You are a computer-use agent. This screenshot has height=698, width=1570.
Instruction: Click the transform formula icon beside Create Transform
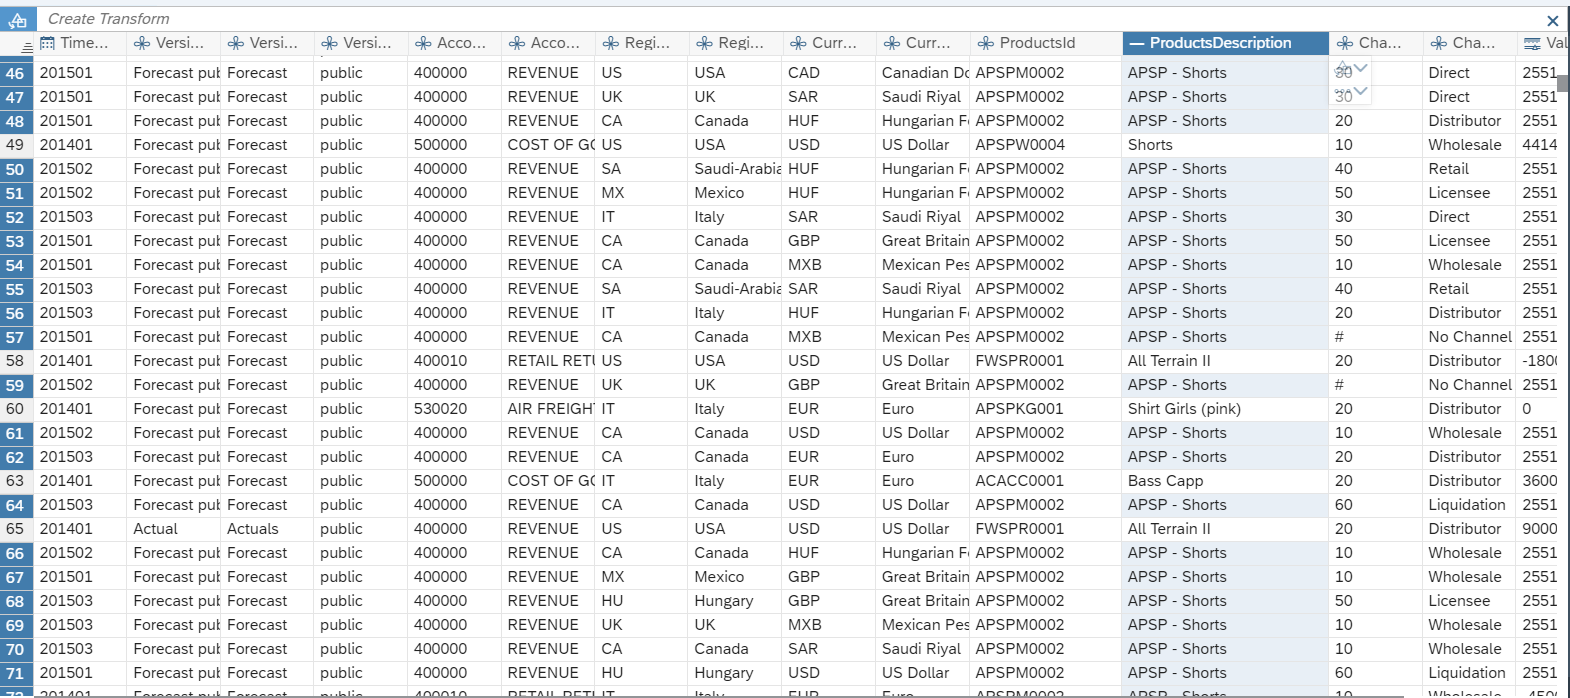coord(18,19)
